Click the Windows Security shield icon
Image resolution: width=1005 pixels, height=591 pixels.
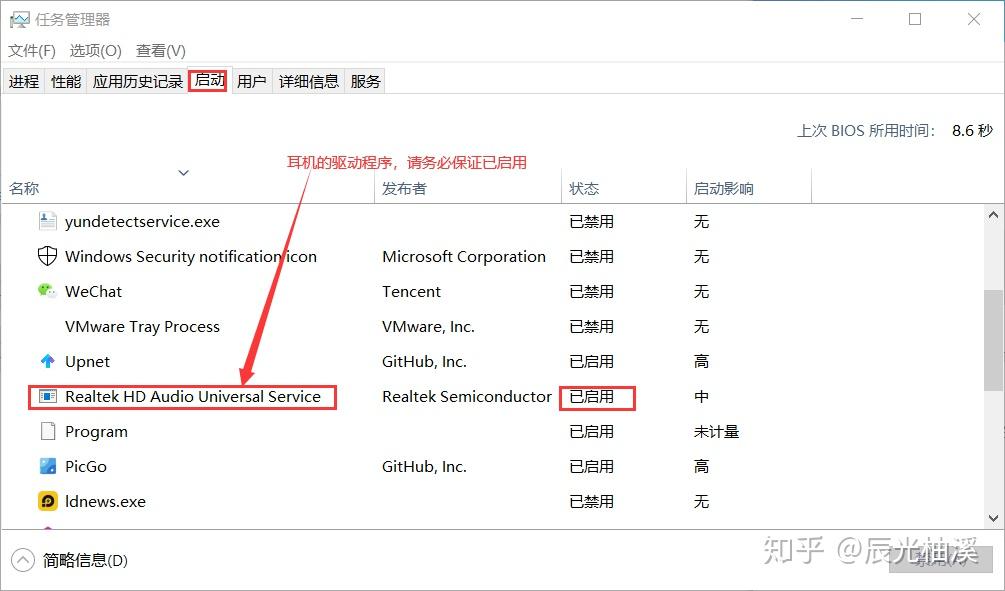[47, 256]
